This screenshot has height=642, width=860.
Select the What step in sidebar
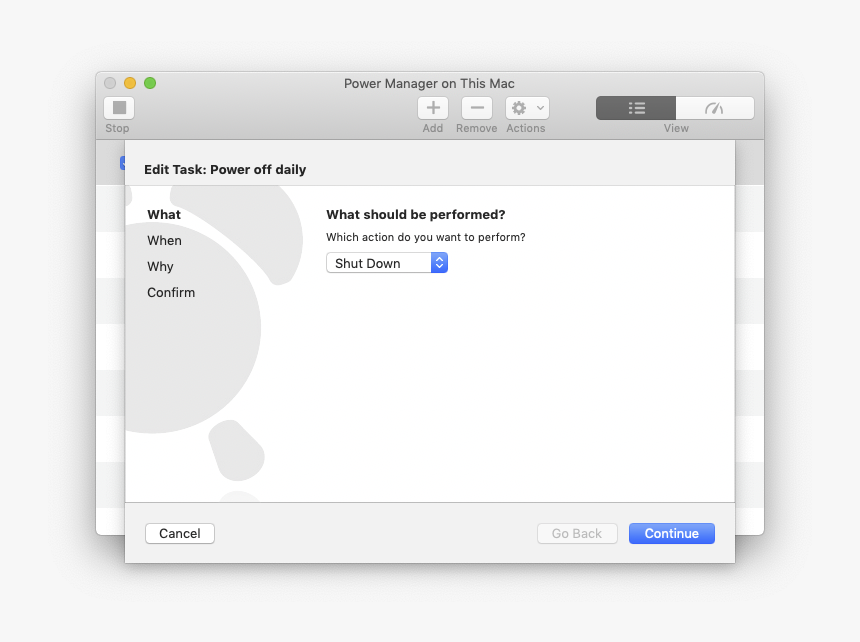(164, 214)
